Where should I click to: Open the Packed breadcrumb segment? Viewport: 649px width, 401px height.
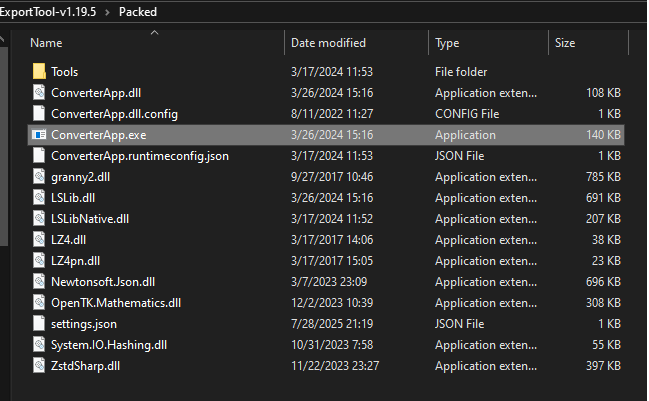[137, 12]
